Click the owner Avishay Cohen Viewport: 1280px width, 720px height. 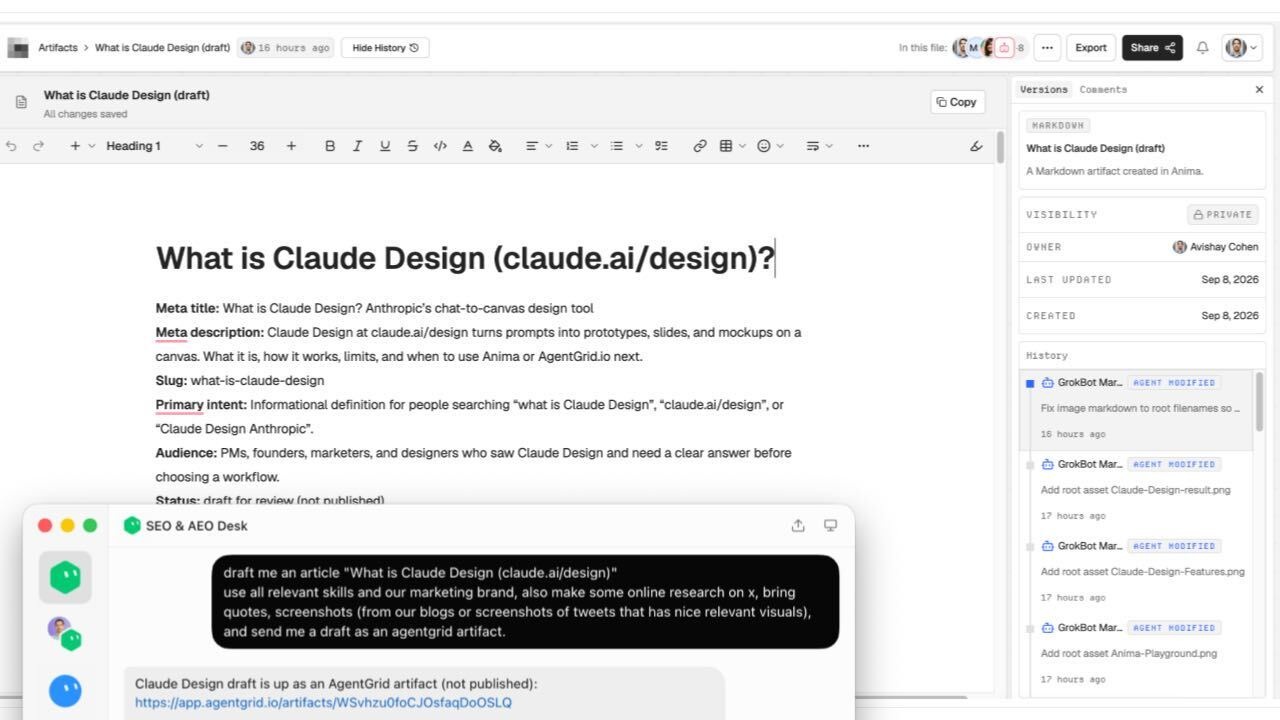point(1215,247)
